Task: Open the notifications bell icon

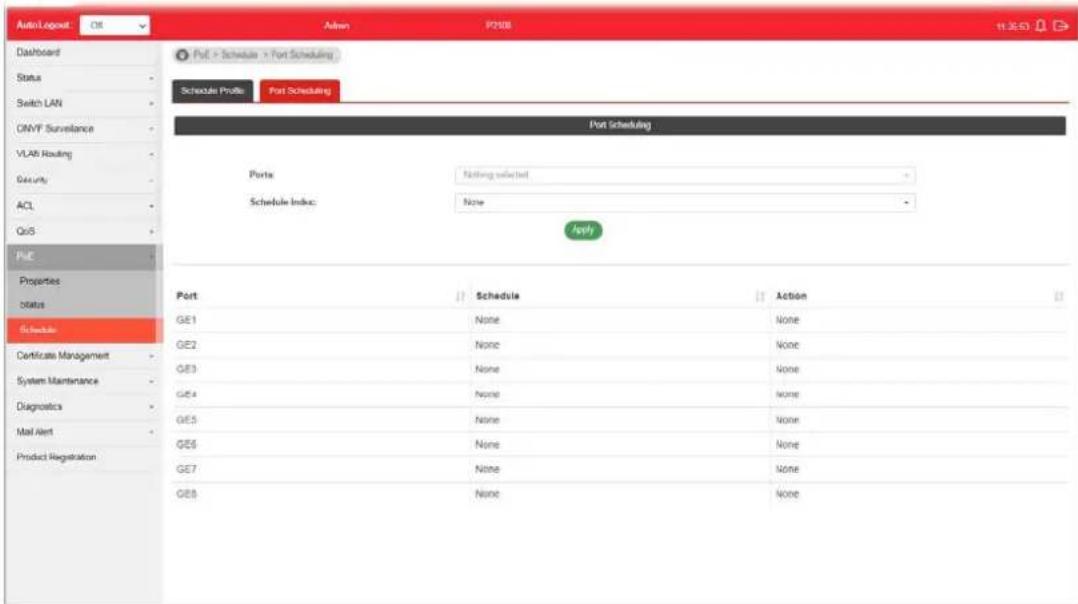Action: (x=1040, y=25)
